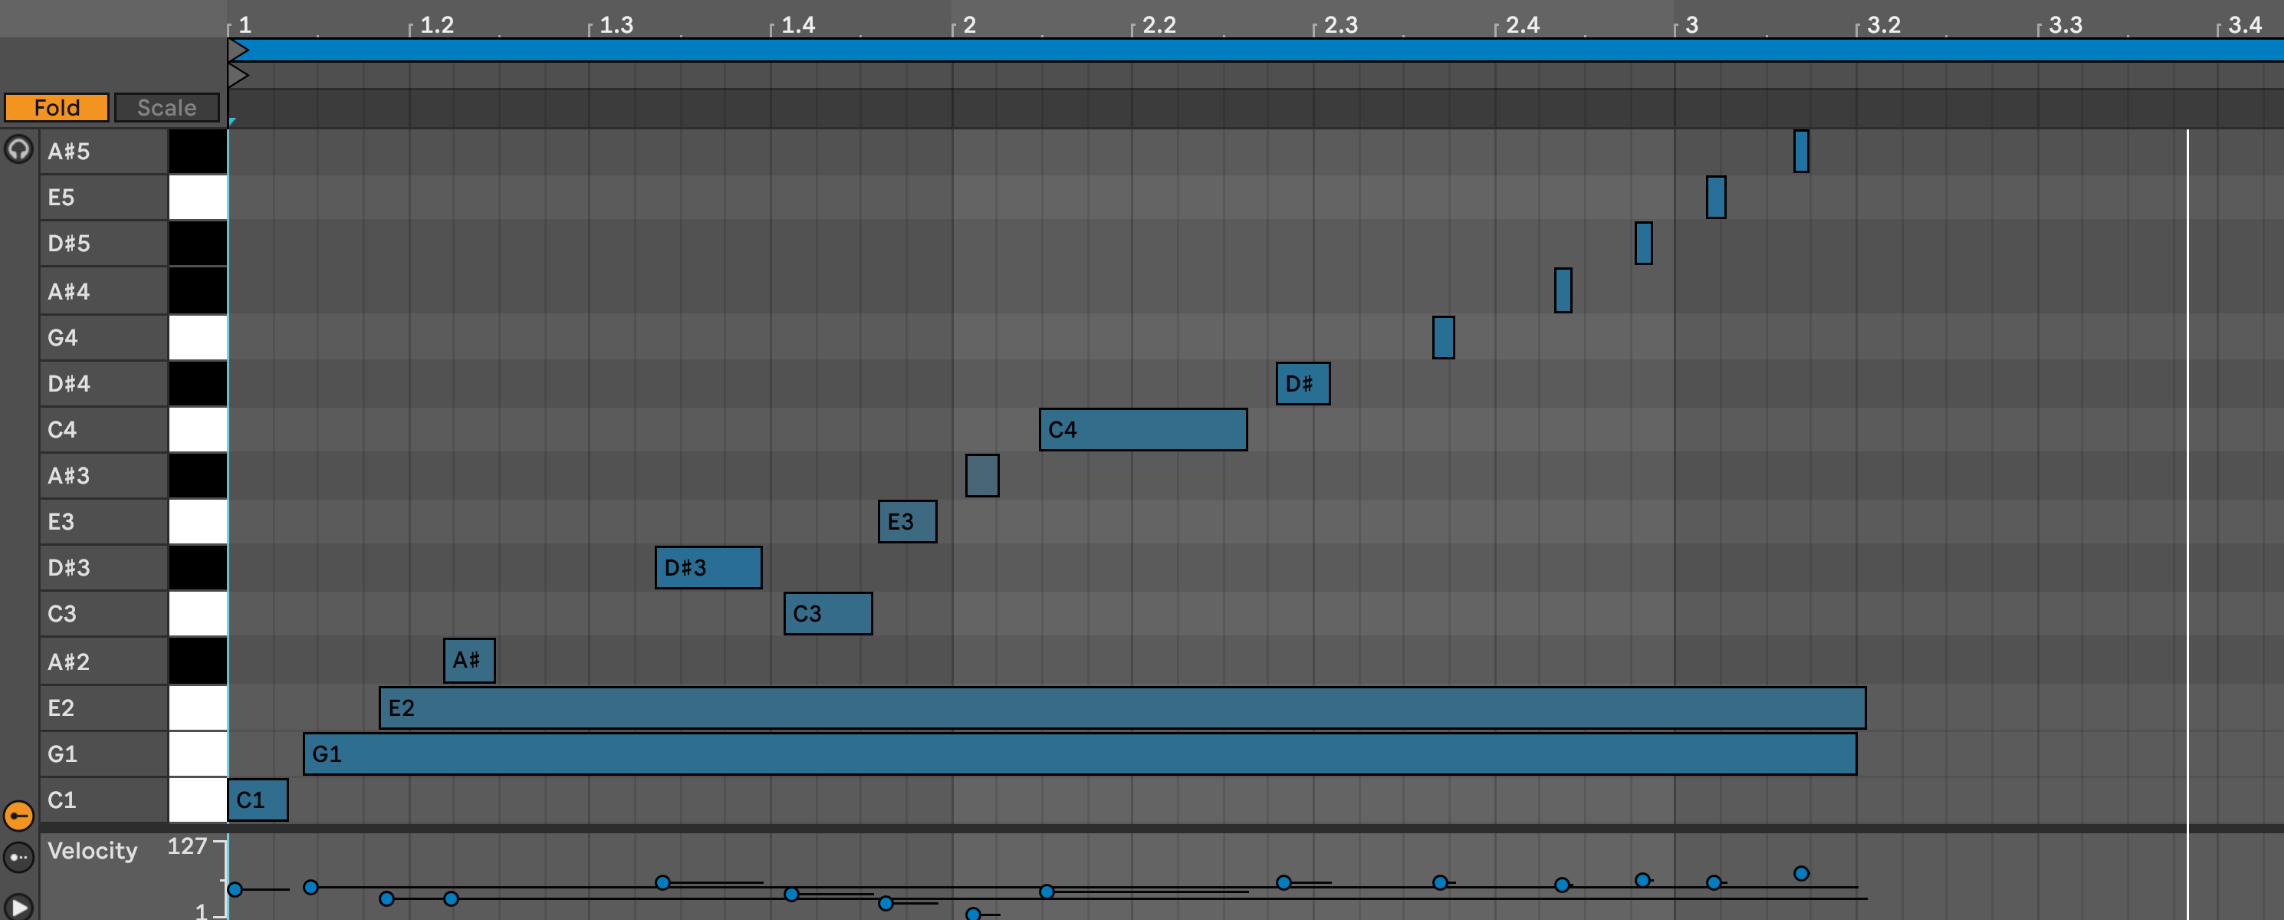Select the long G1 note
The width and height of the screenshot is (2284, 920).
click(1080, 754)
